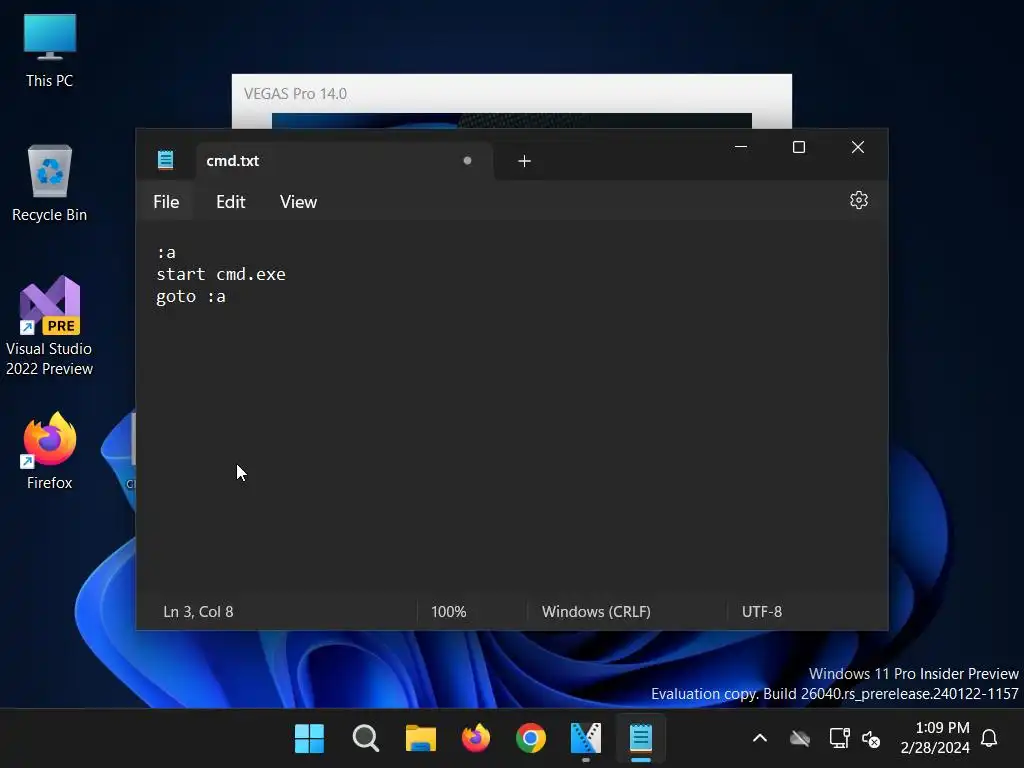Click the OneDrive tray icon

pos(800,739)
